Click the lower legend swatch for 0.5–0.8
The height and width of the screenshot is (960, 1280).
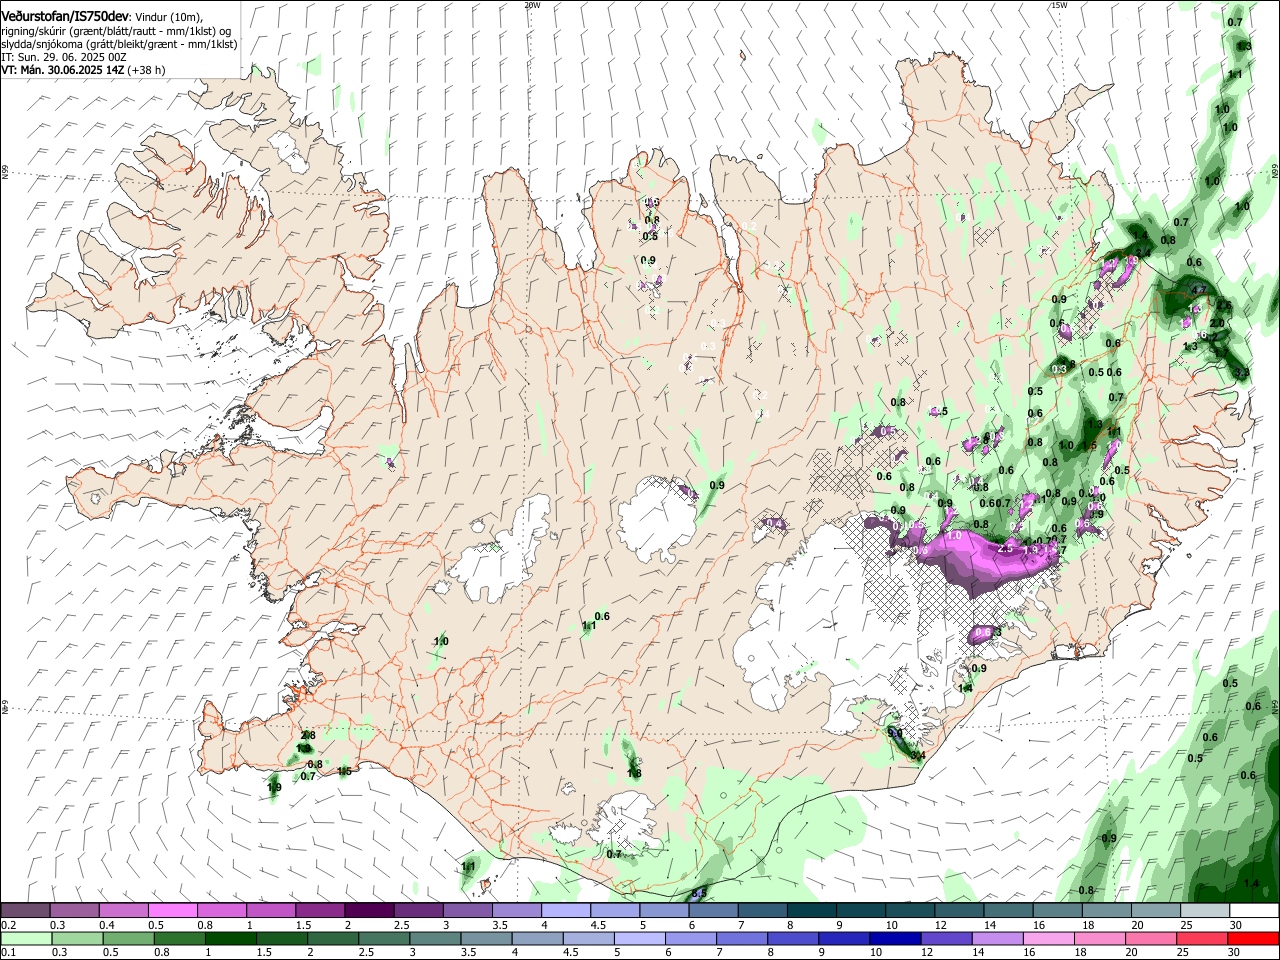pos(128,938)
